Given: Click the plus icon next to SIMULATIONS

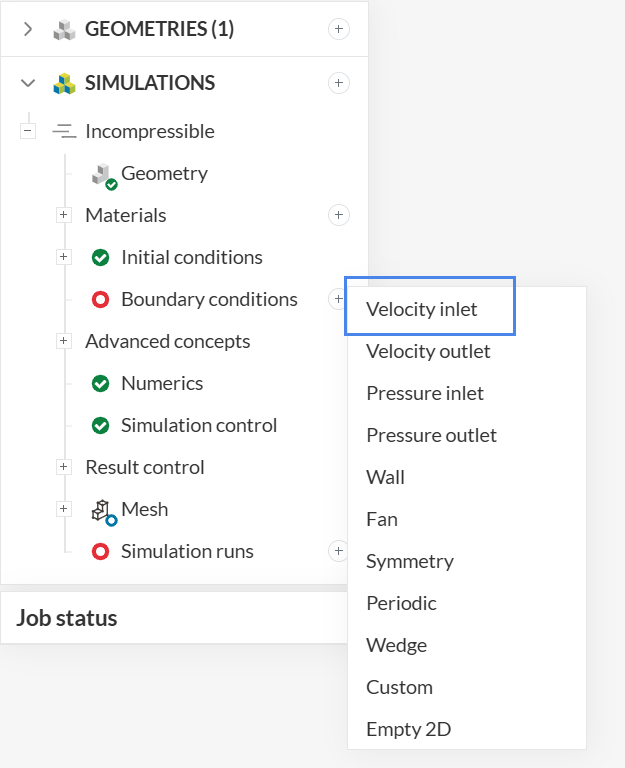Looking at the screenshot, I should pyautogui.click(x=339, y=83).
